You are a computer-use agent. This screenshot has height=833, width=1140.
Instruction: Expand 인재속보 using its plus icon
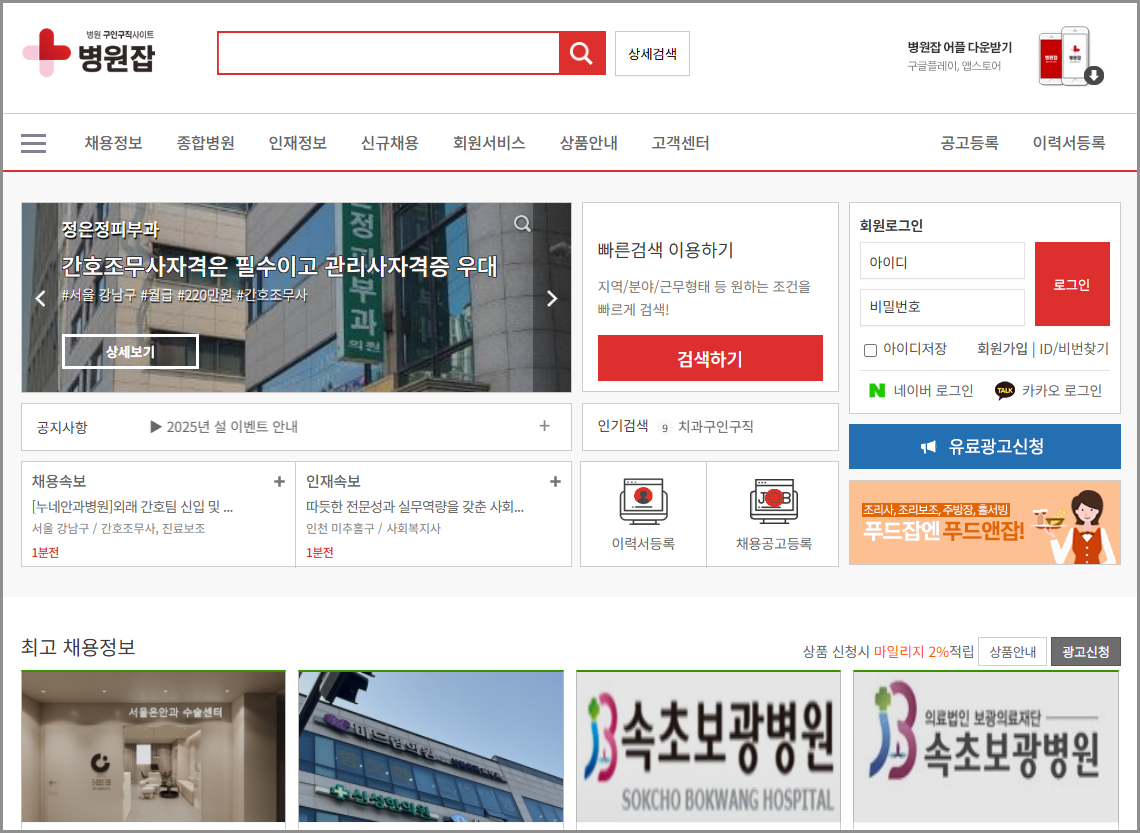point(555,481)
